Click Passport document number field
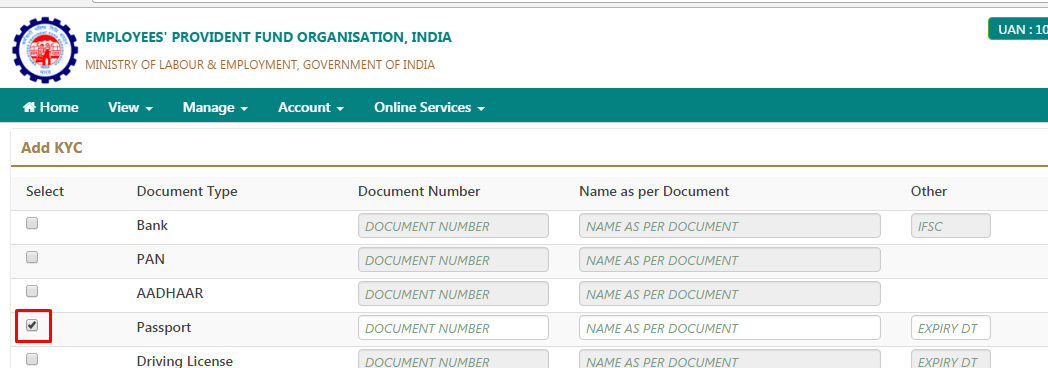 (x=453, y=328)
